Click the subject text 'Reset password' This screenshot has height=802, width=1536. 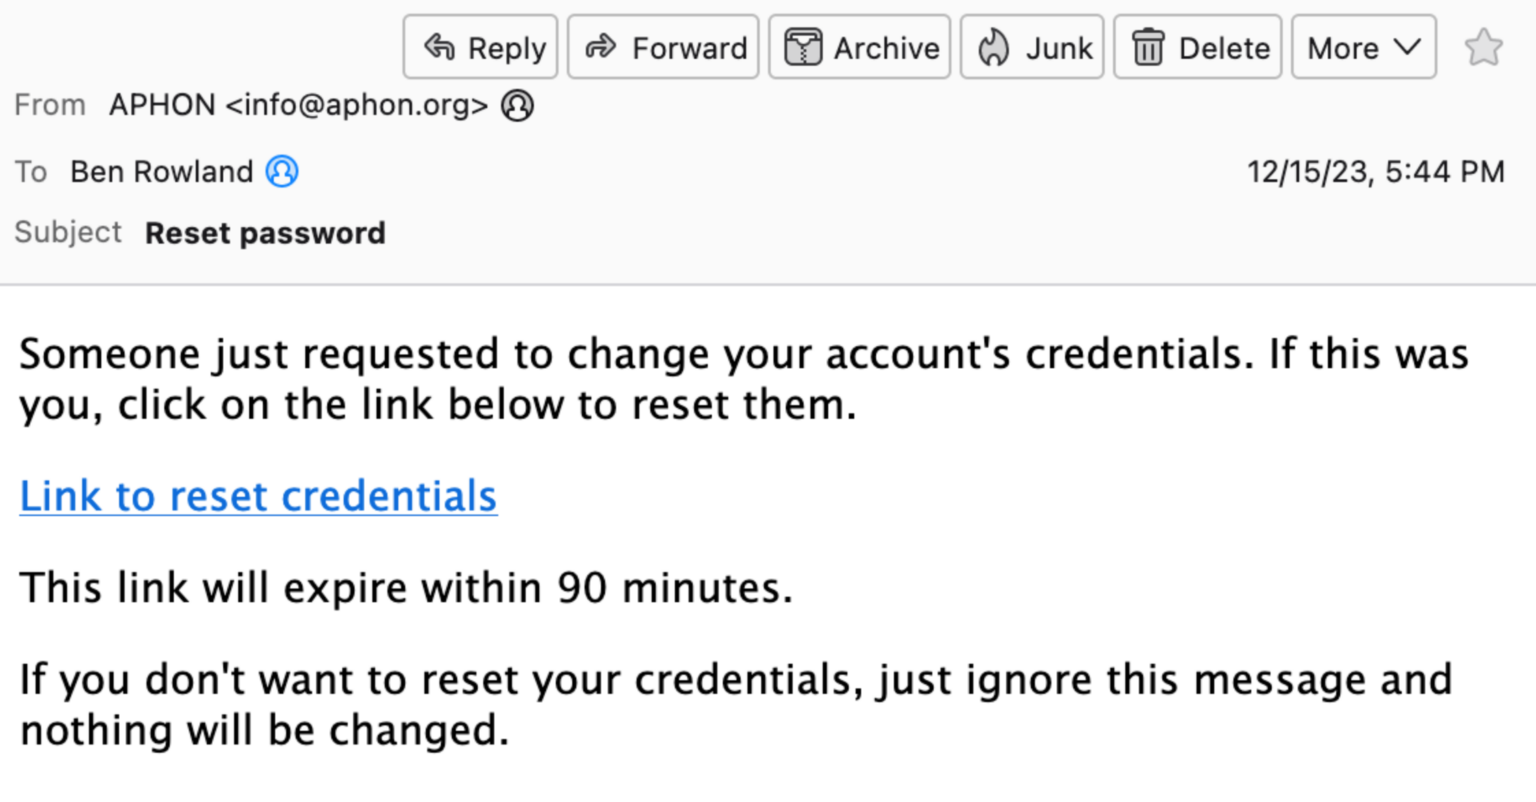coord(265,233)
